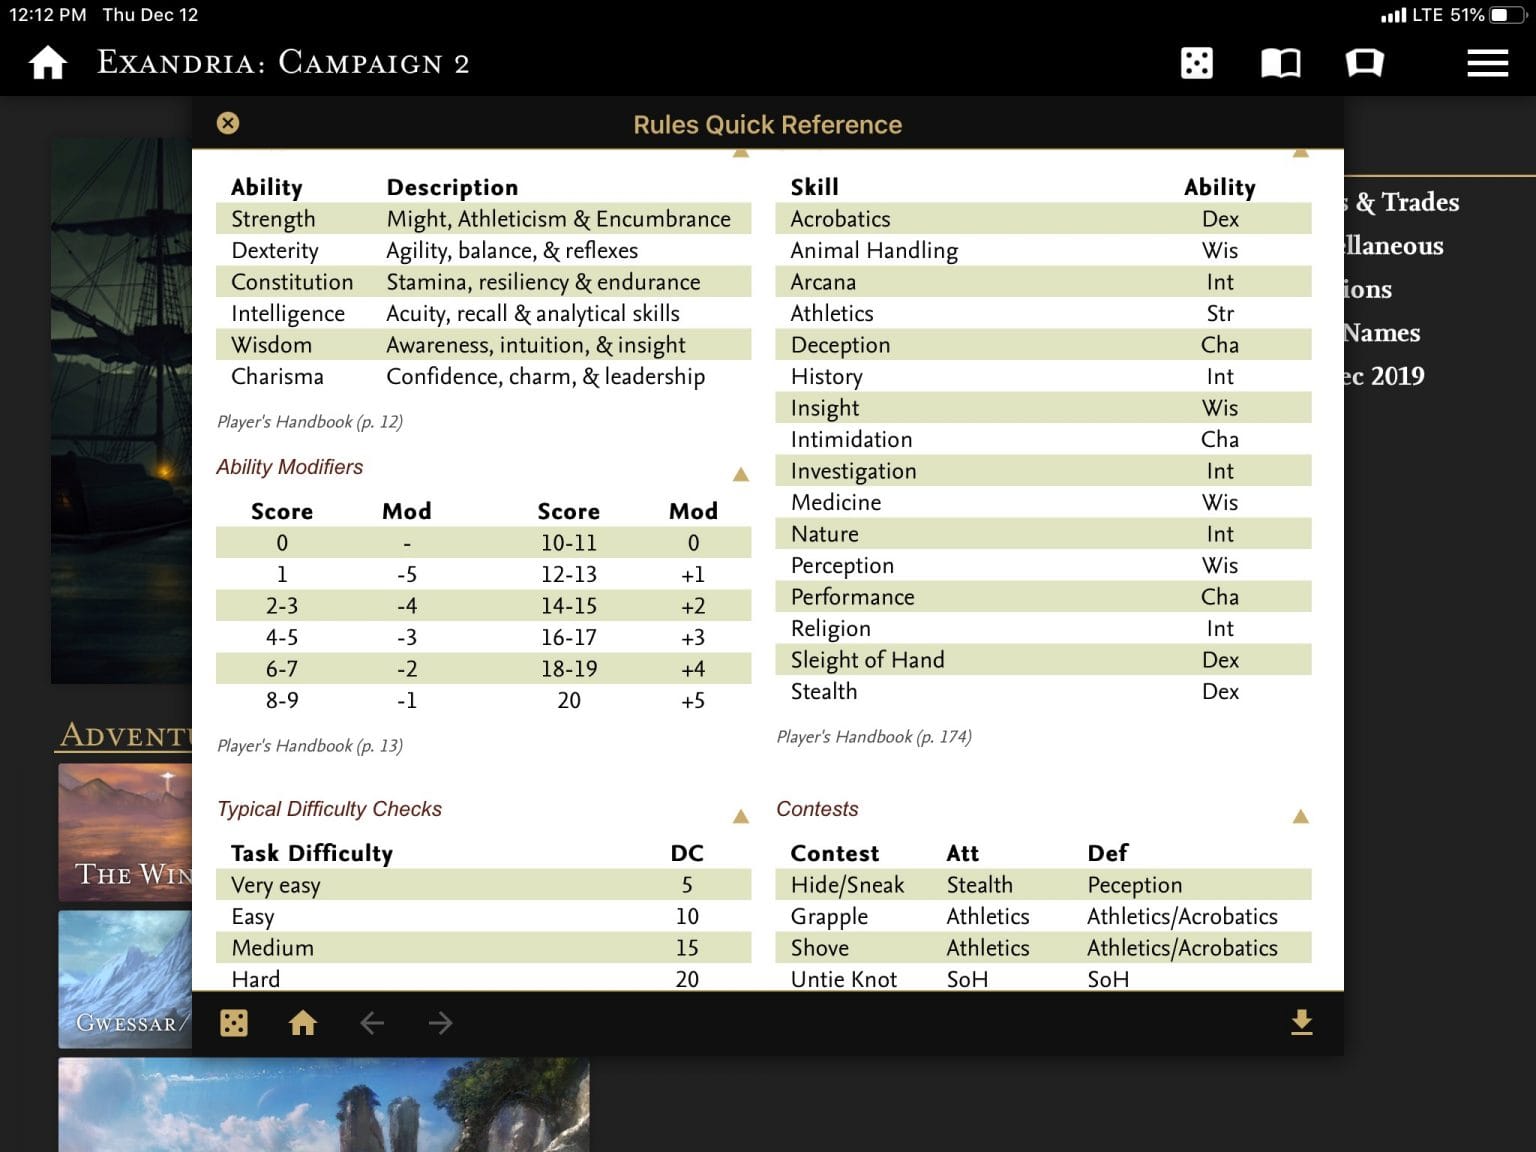1536x1152 pixels.
Task: Open the floating rock landscape thumbnail
Action: coord(324,1105)
